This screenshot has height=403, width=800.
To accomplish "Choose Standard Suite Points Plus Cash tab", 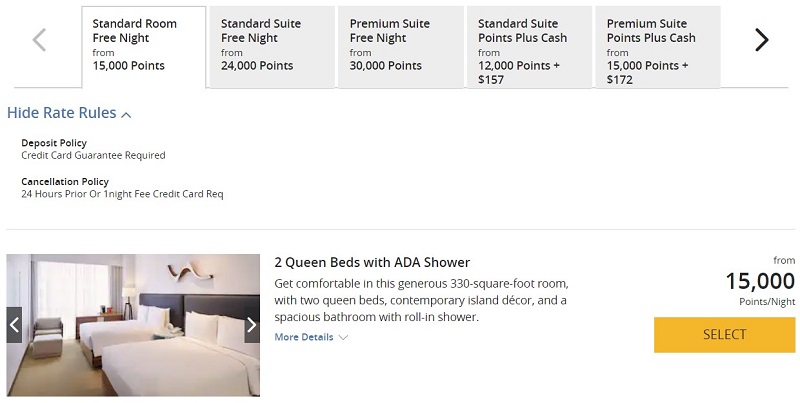I will click(529, 47).
